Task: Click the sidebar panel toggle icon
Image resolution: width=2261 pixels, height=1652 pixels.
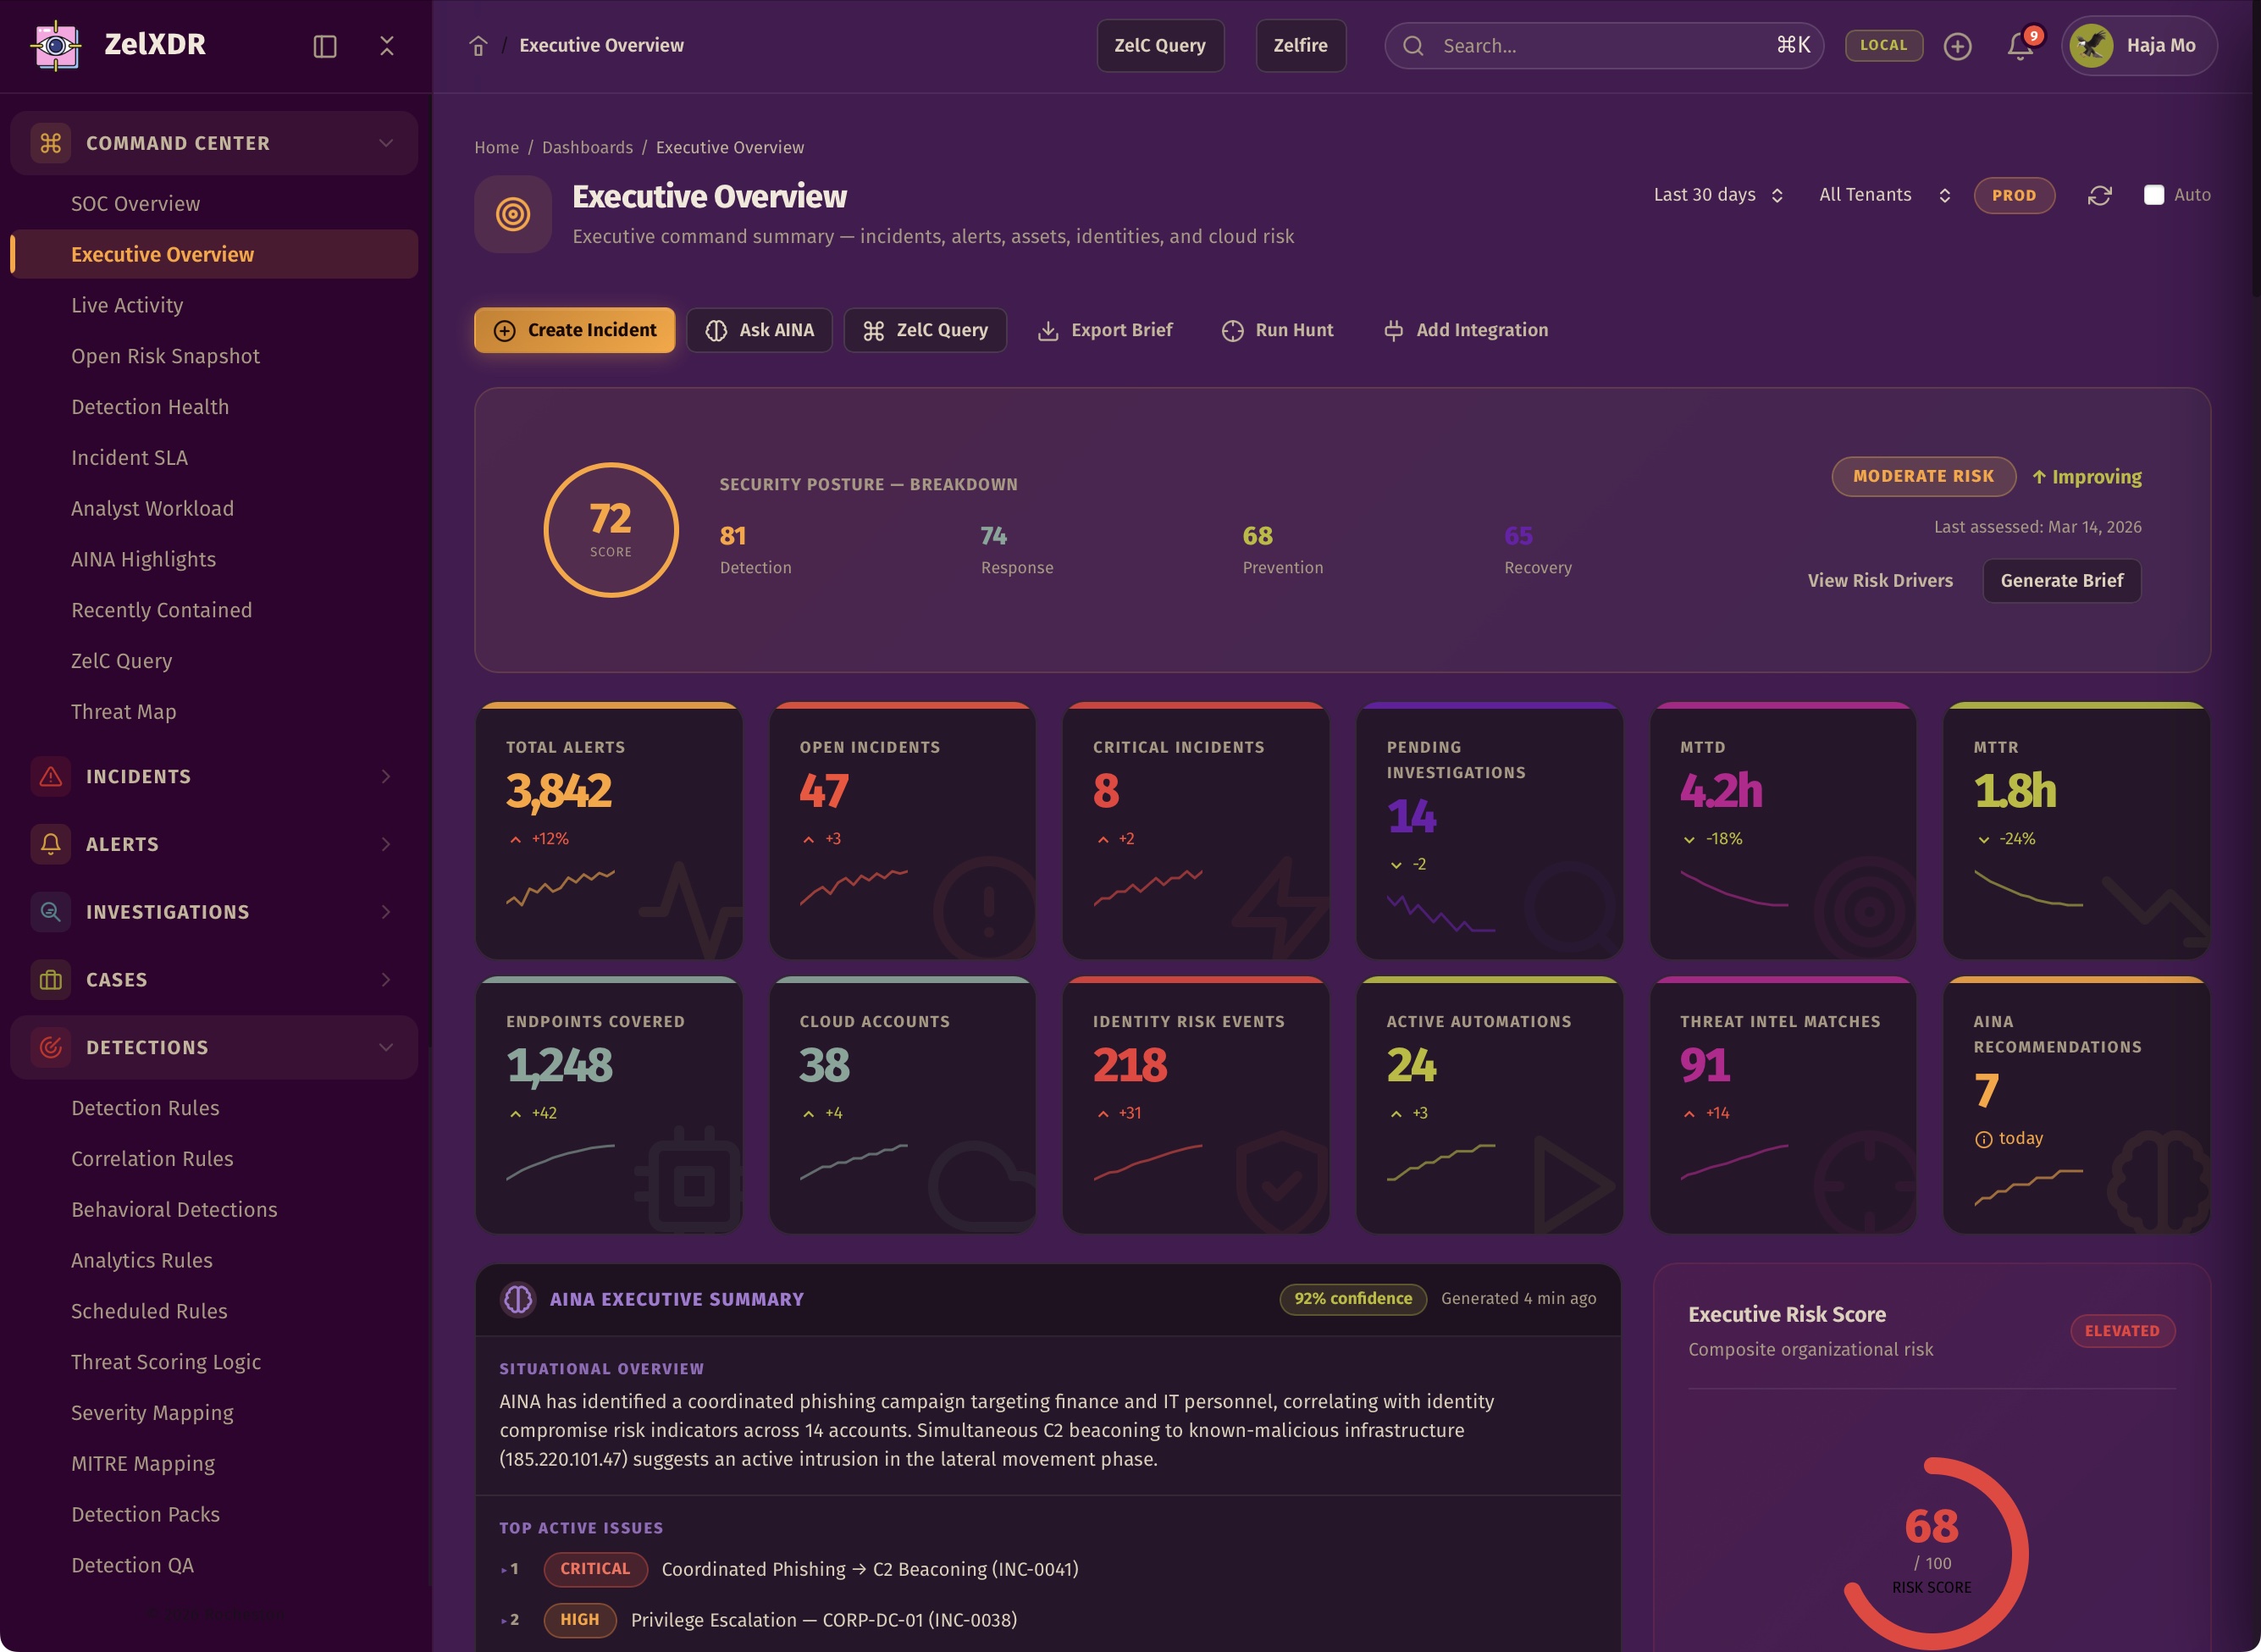Action: (x=325, y=46)
